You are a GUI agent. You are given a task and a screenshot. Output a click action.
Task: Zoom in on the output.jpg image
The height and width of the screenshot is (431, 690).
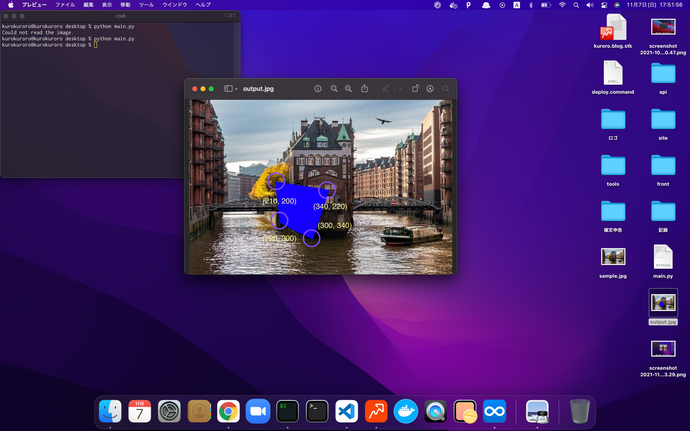click(x=348, y=88)
